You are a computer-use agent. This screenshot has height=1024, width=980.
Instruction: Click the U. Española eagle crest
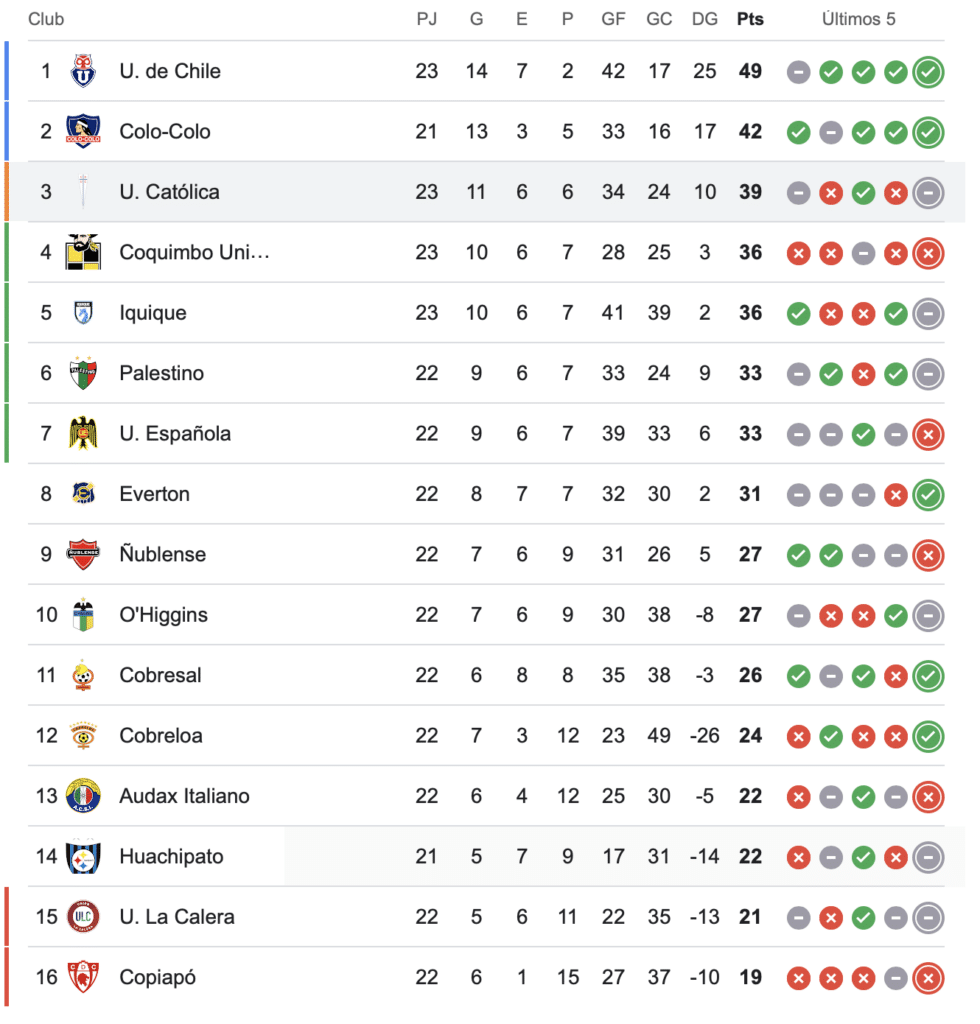click(83, 434)
